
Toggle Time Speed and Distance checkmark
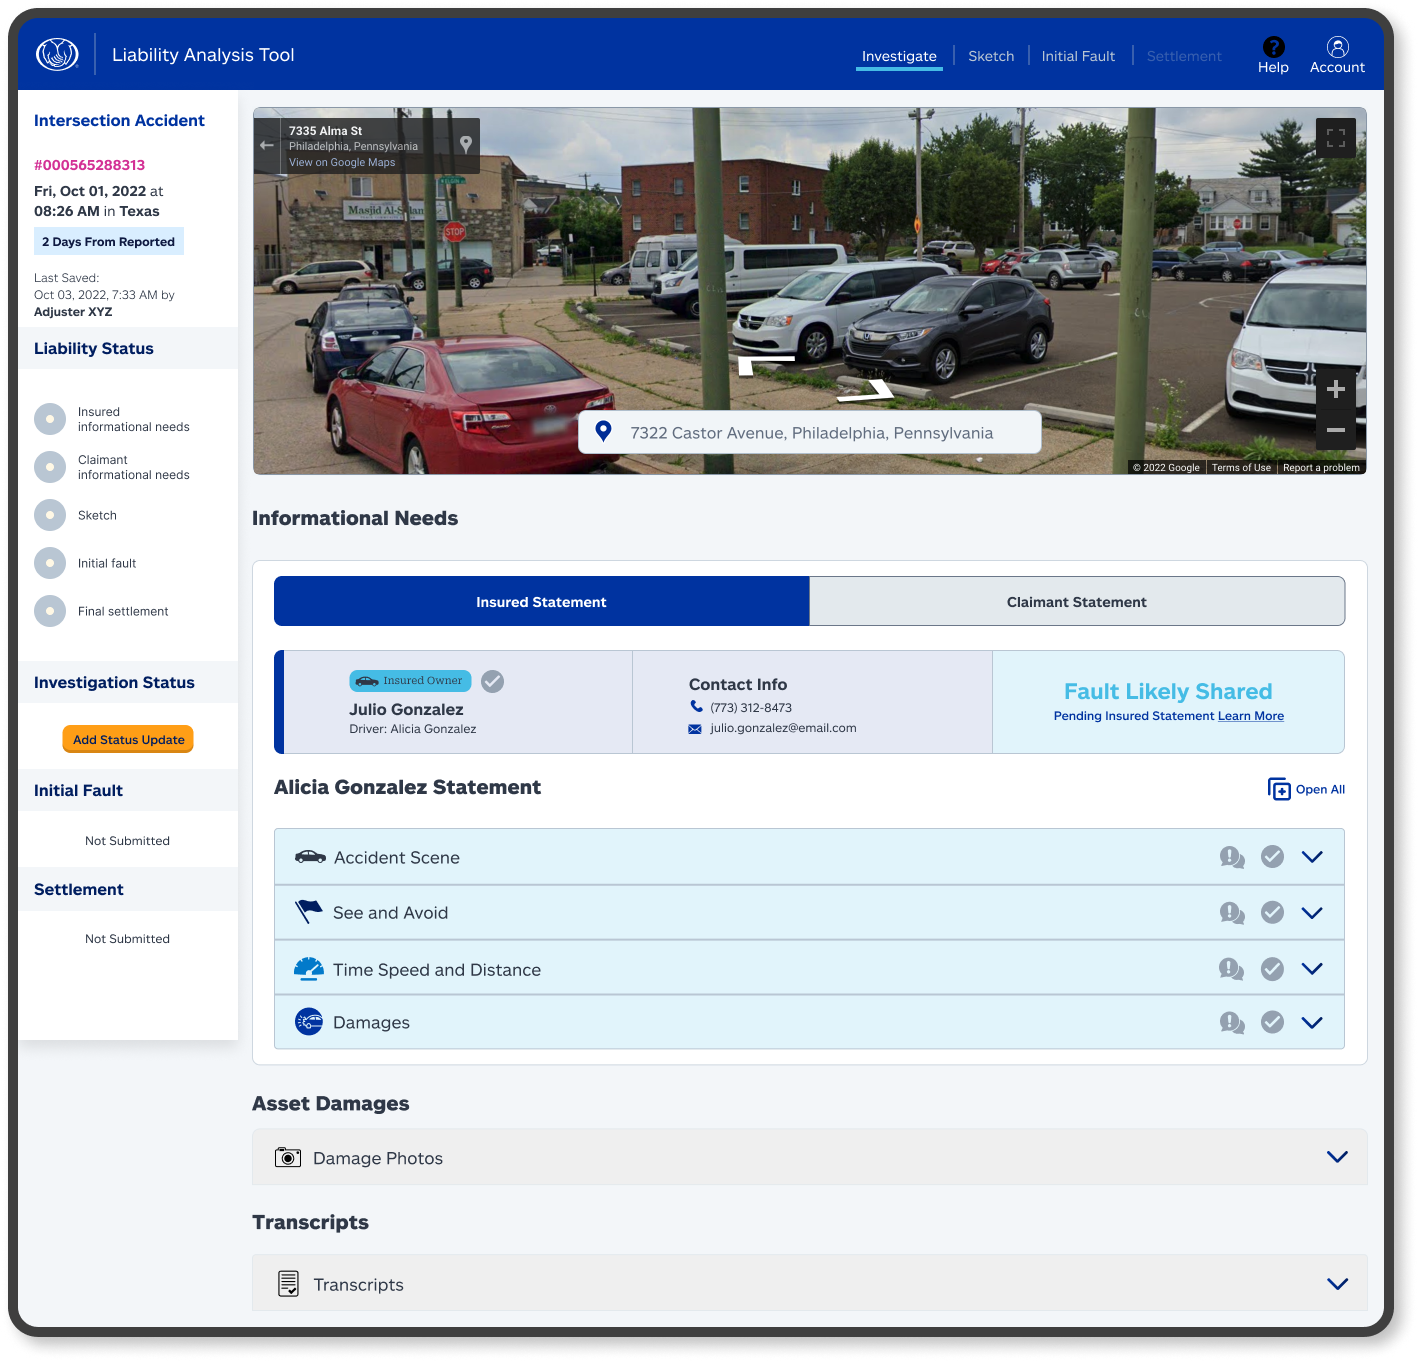coord(1272,969)
